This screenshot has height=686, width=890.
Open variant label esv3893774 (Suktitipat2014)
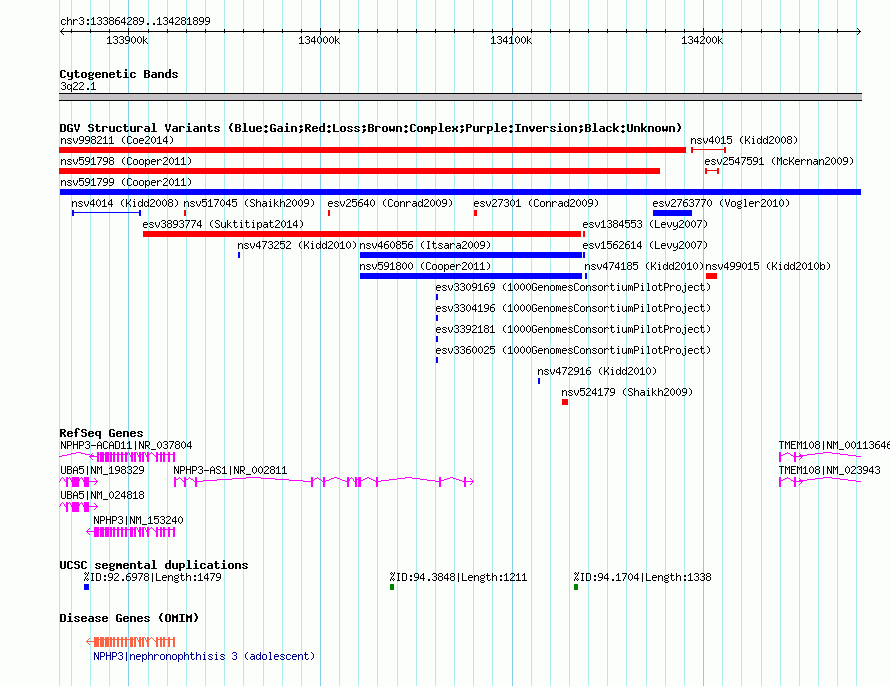point(223,224)
